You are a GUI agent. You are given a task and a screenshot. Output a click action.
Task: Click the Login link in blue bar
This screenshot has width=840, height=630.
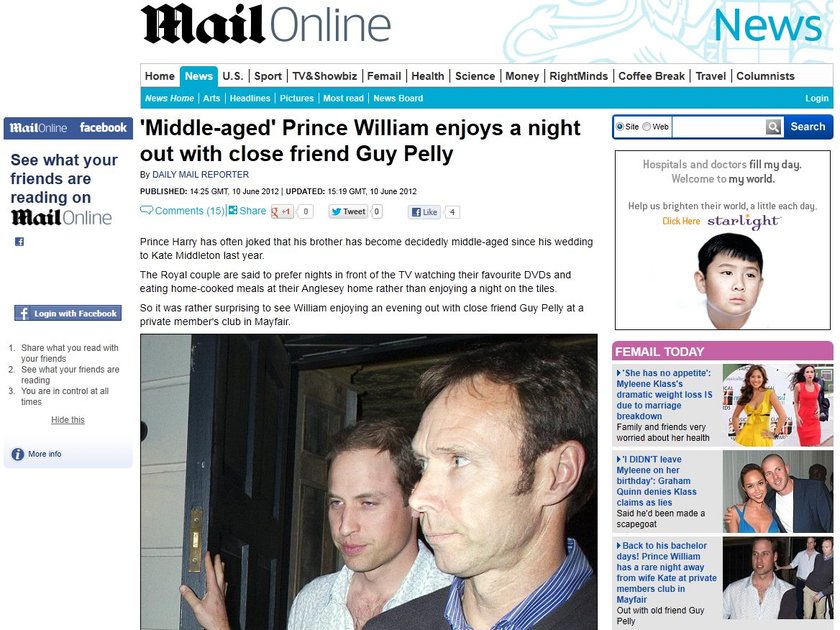pyautogui.click(x=817, y=99)
